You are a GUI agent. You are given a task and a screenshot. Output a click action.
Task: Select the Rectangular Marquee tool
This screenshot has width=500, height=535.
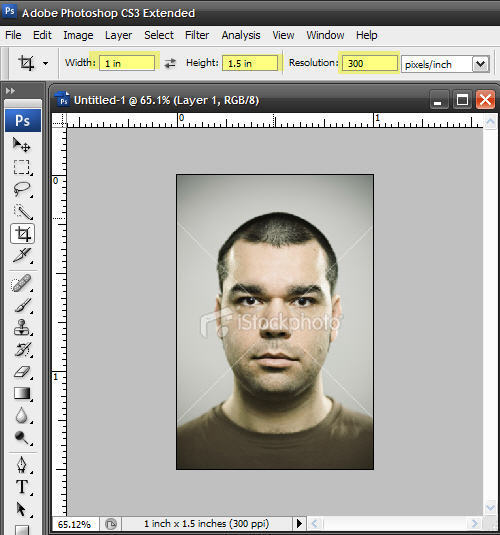tap(22, 167)
